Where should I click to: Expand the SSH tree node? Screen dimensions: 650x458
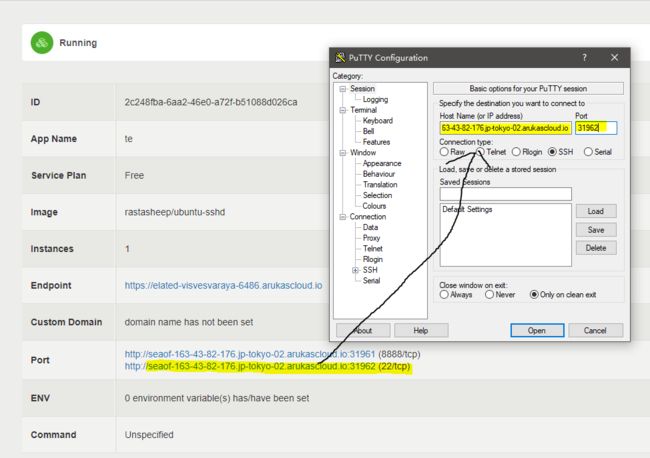pyautogui.click(x=355, y=270)
